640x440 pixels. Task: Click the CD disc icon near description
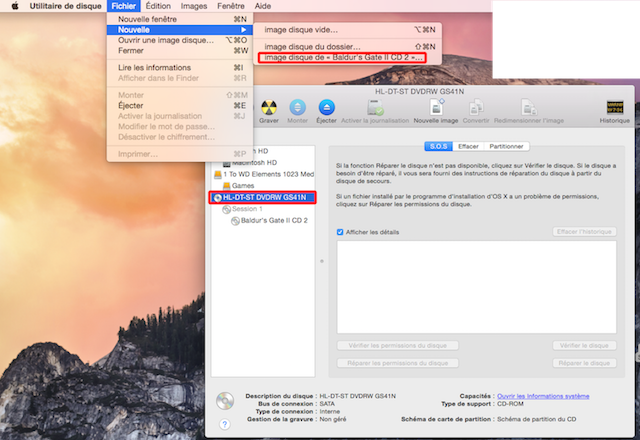point(225,401)
